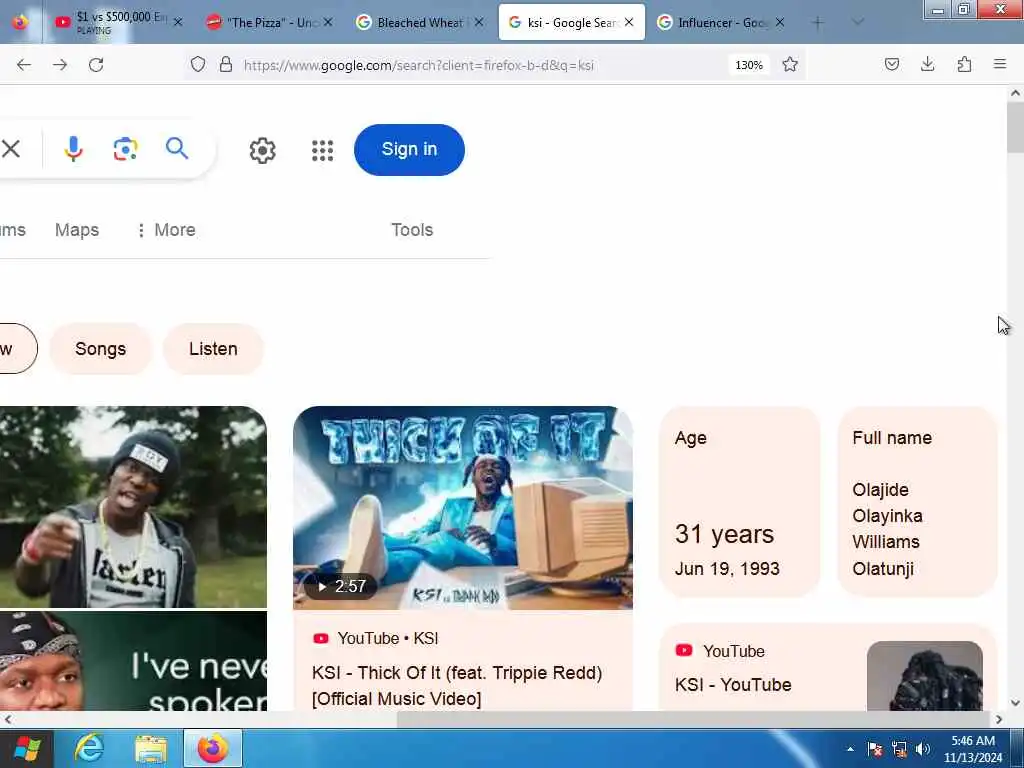Click Firefox taskbar button
This screenshot has height=768, width=1024.
pos(213,748)
